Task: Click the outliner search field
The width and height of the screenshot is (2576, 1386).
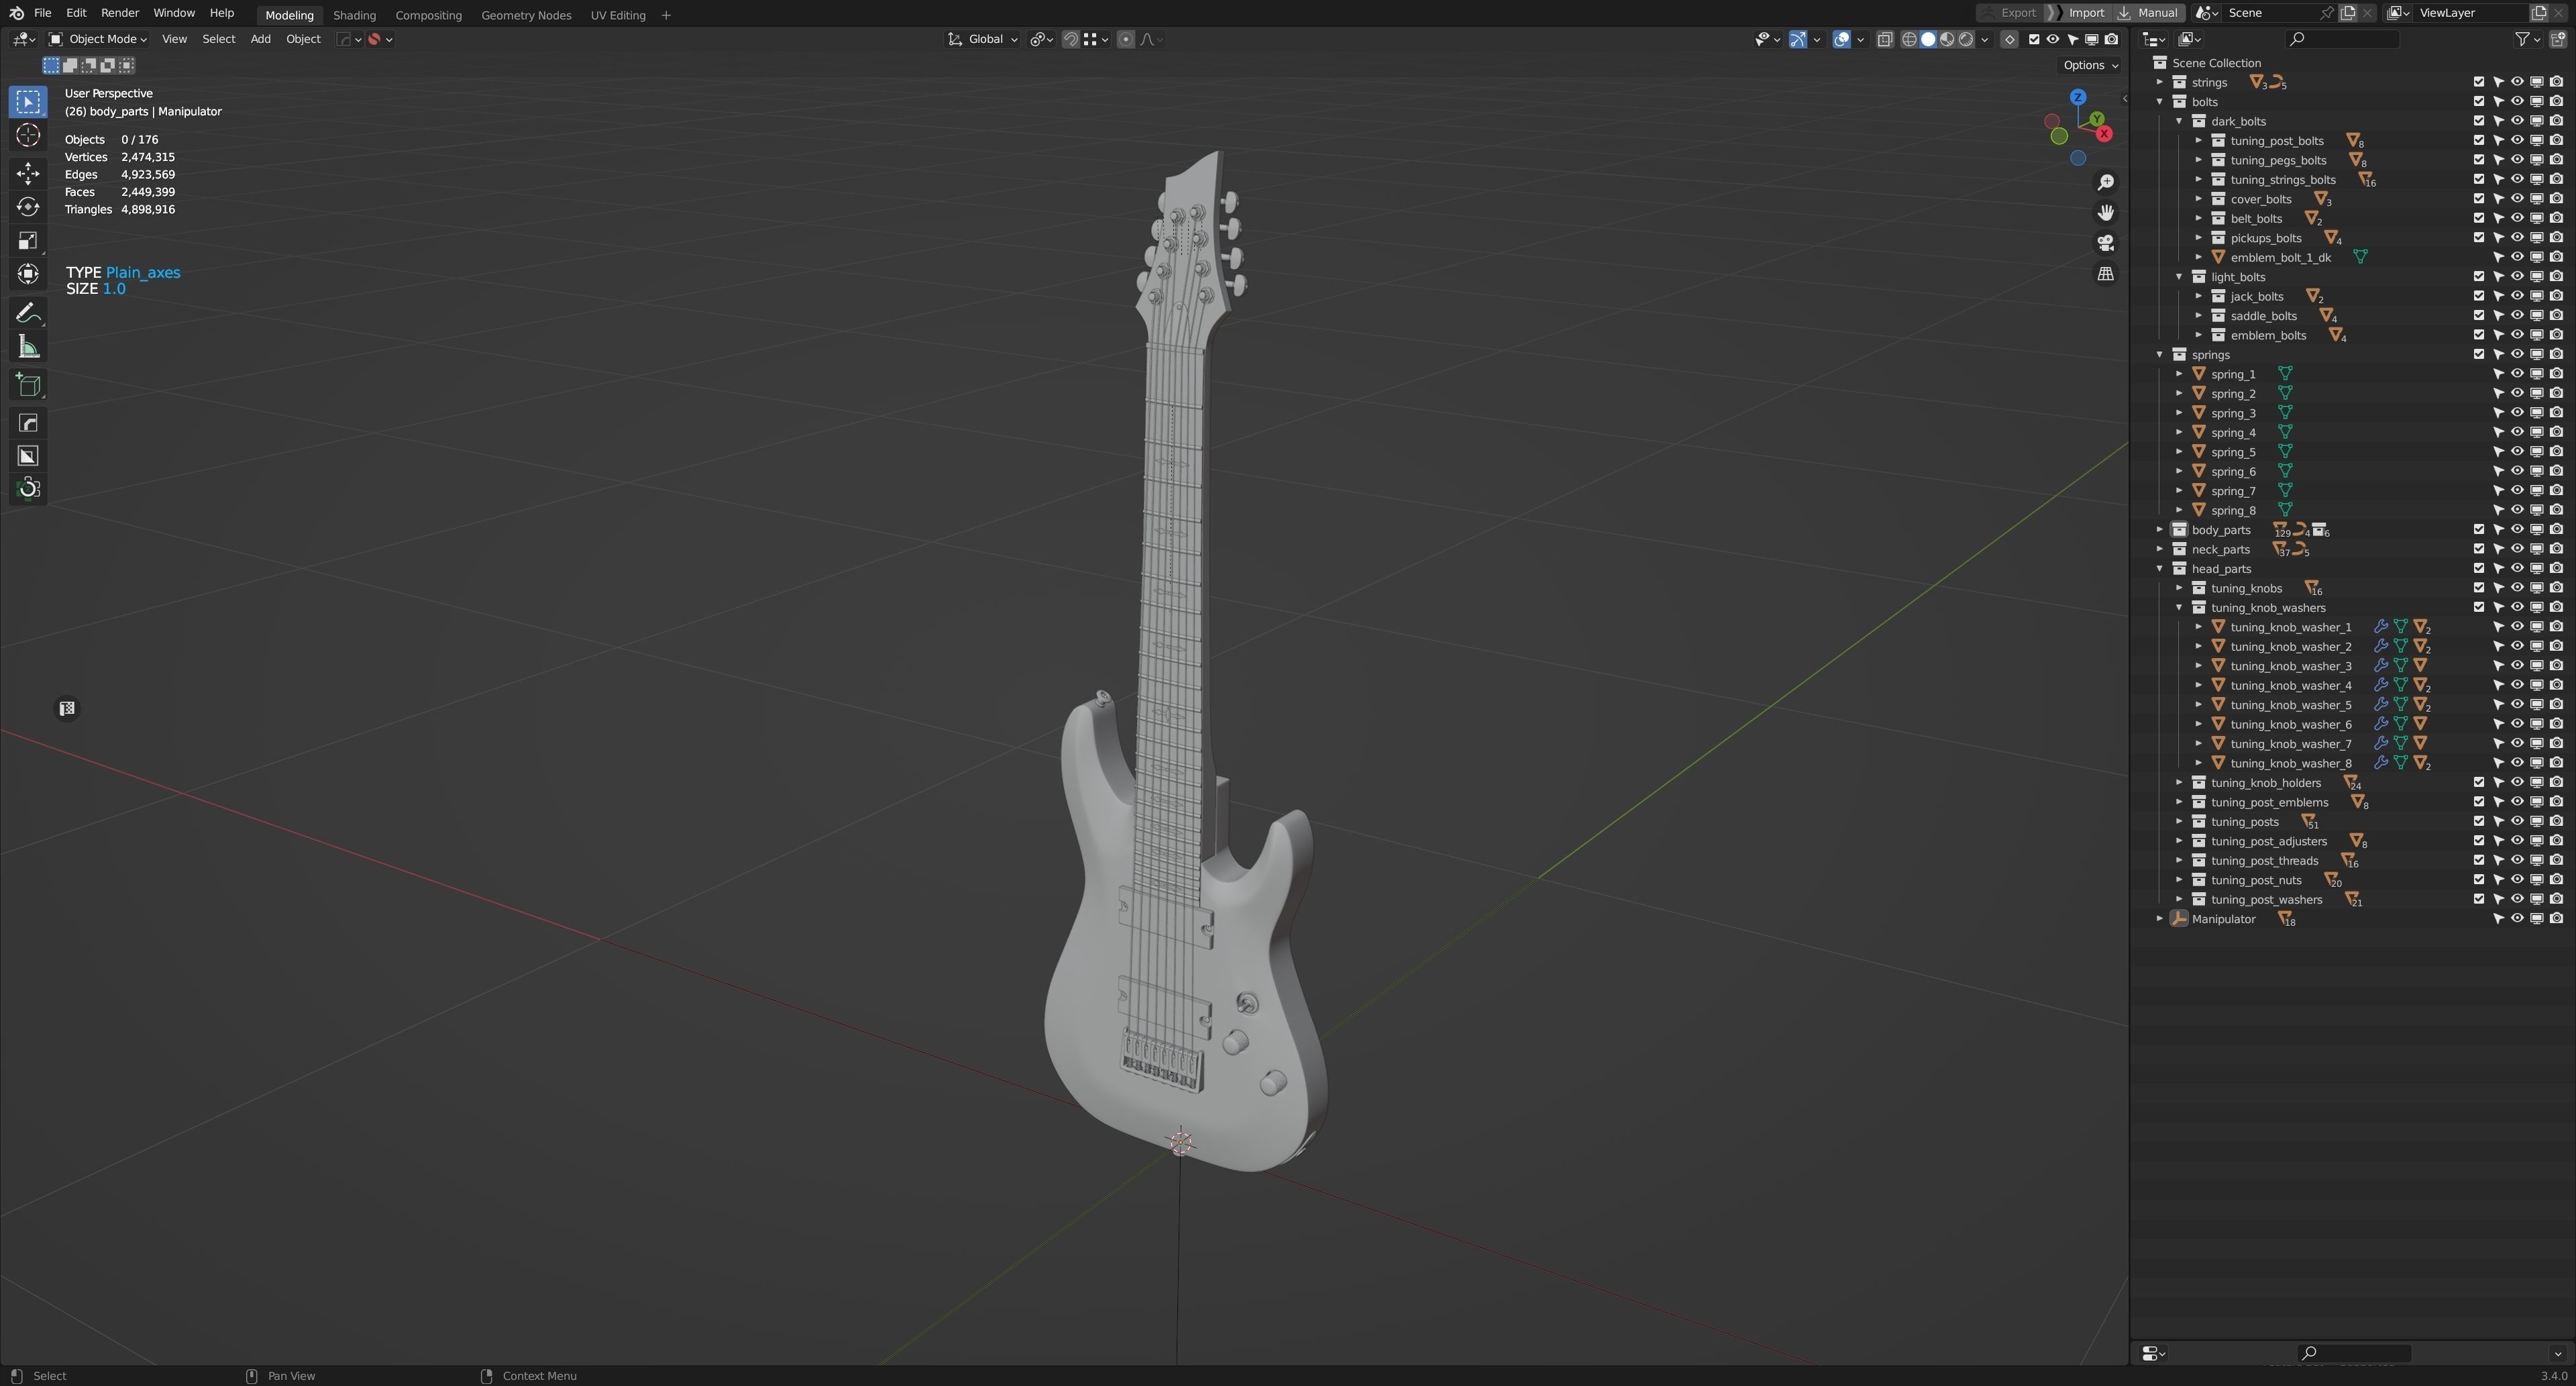Action: coord(2343,39)
